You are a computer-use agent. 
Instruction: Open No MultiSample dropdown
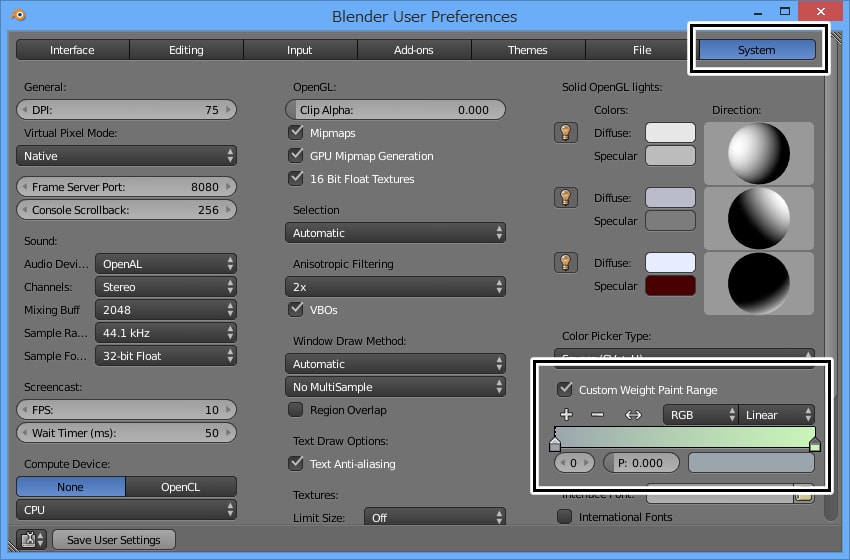click(x=395, y=387)
